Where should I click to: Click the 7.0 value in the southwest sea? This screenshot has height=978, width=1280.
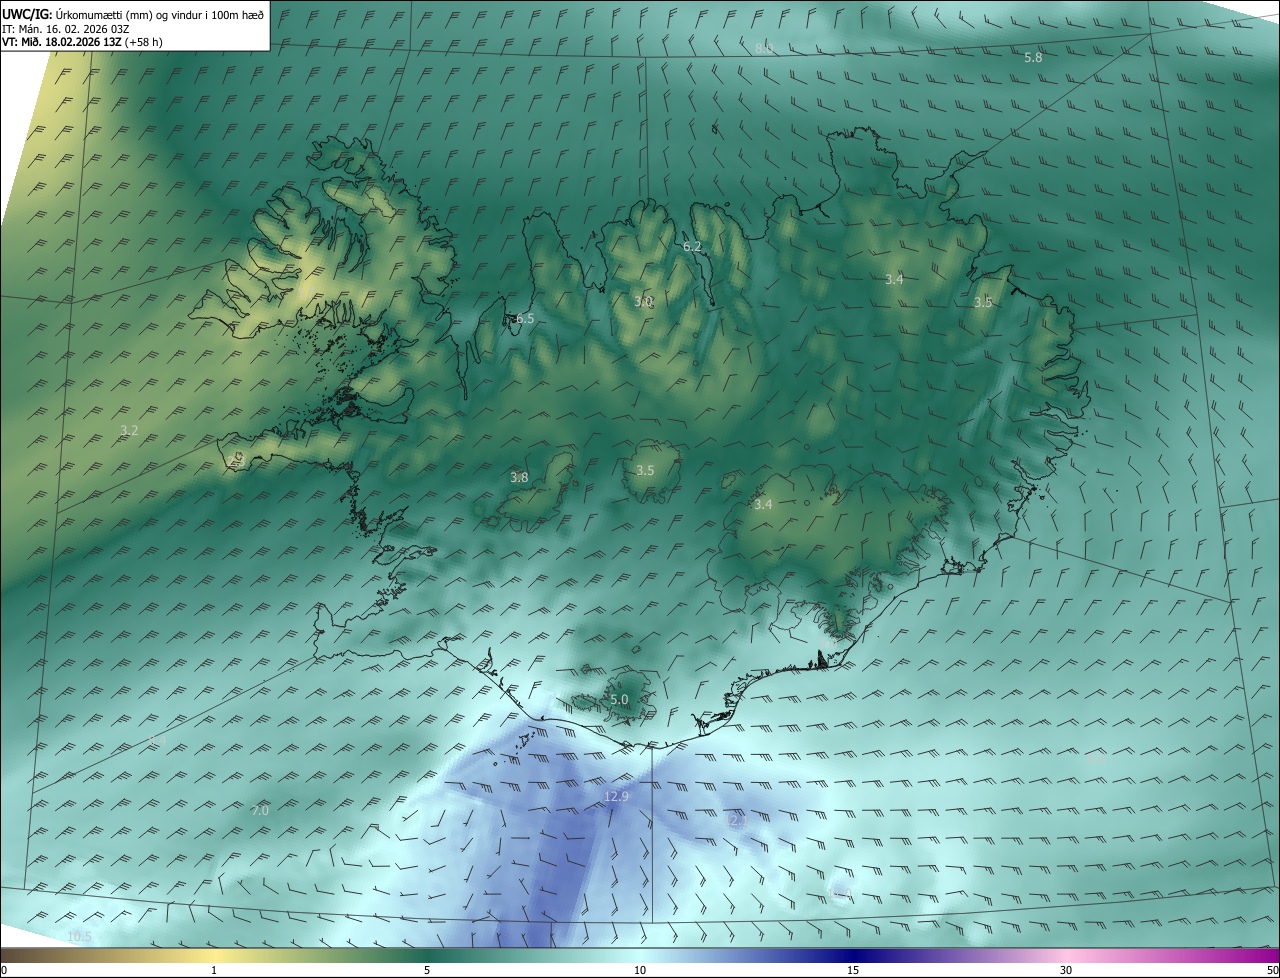260,811
